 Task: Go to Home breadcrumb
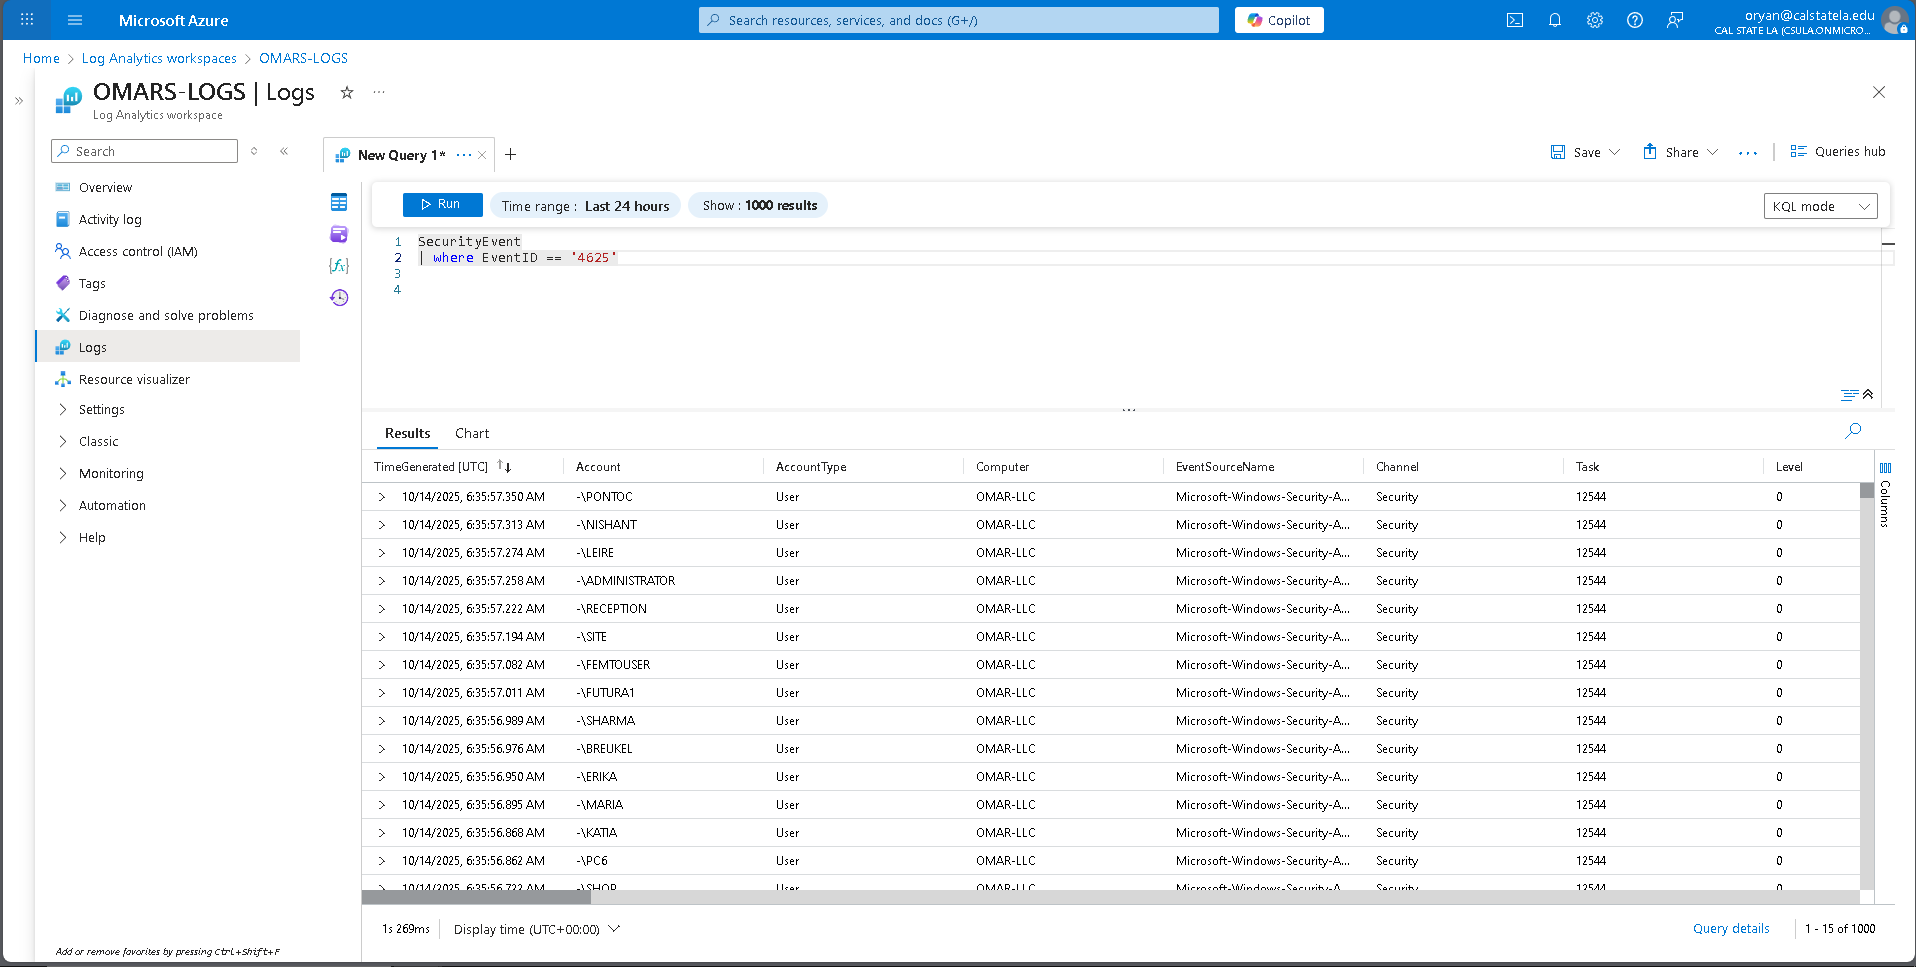coord(41,58)
